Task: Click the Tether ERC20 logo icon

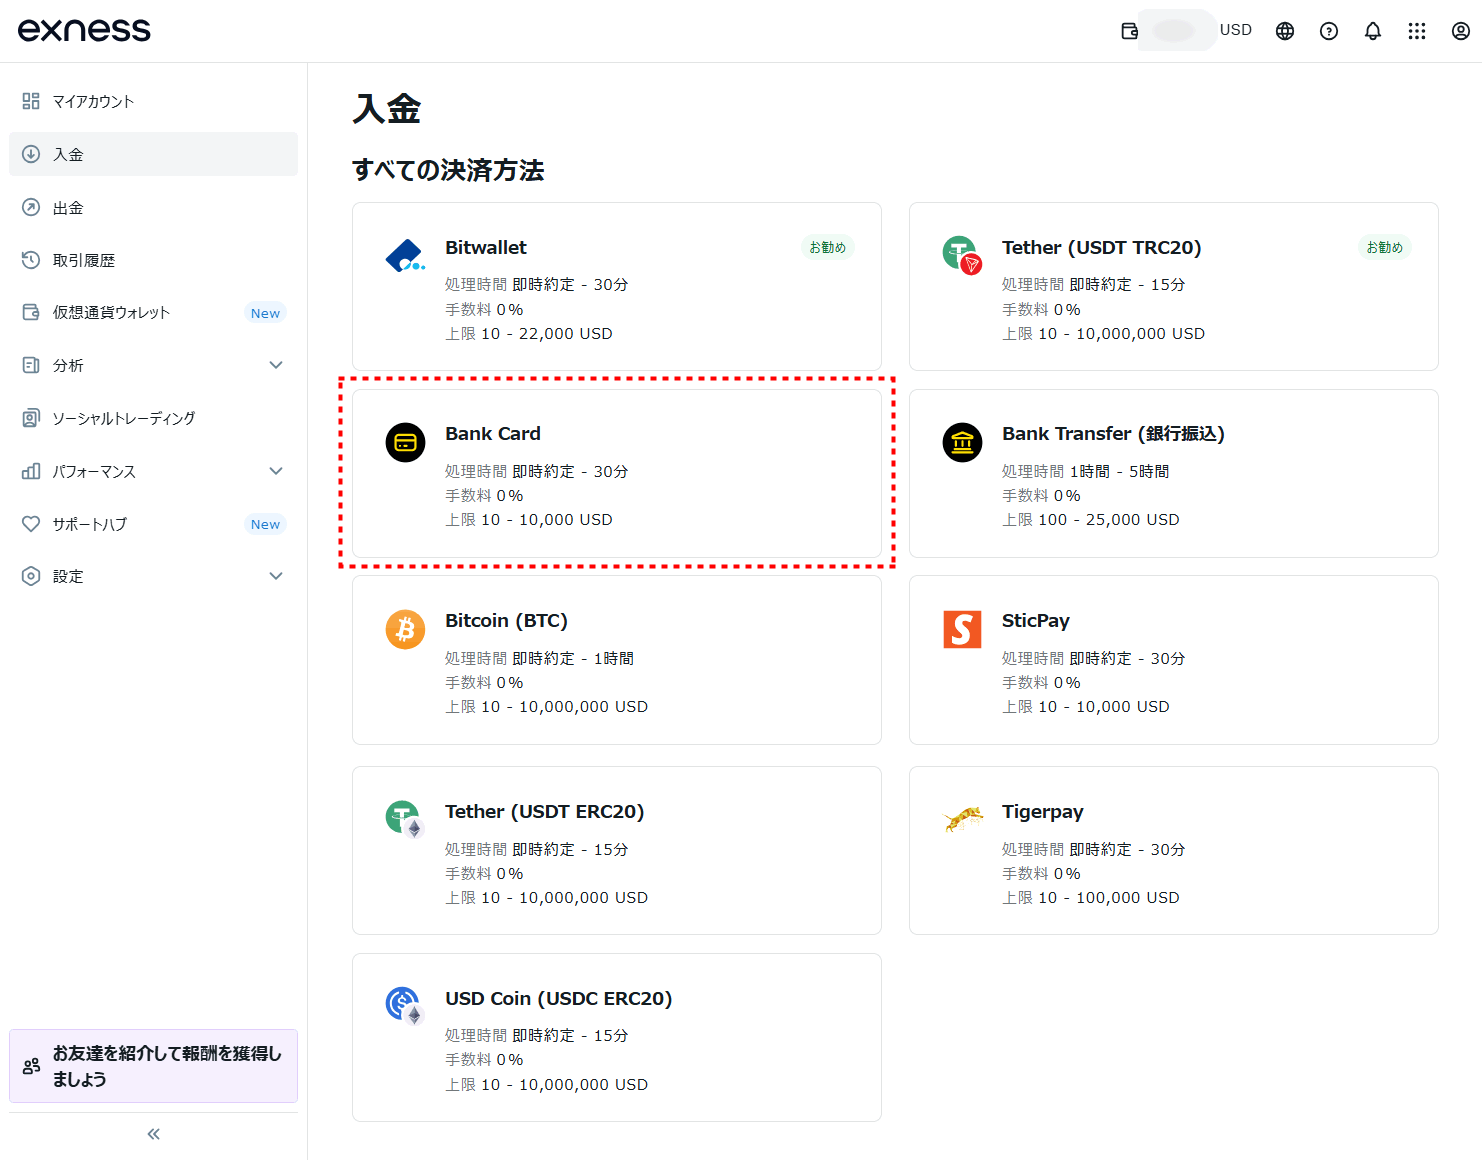Action: (x=405, y=819)
